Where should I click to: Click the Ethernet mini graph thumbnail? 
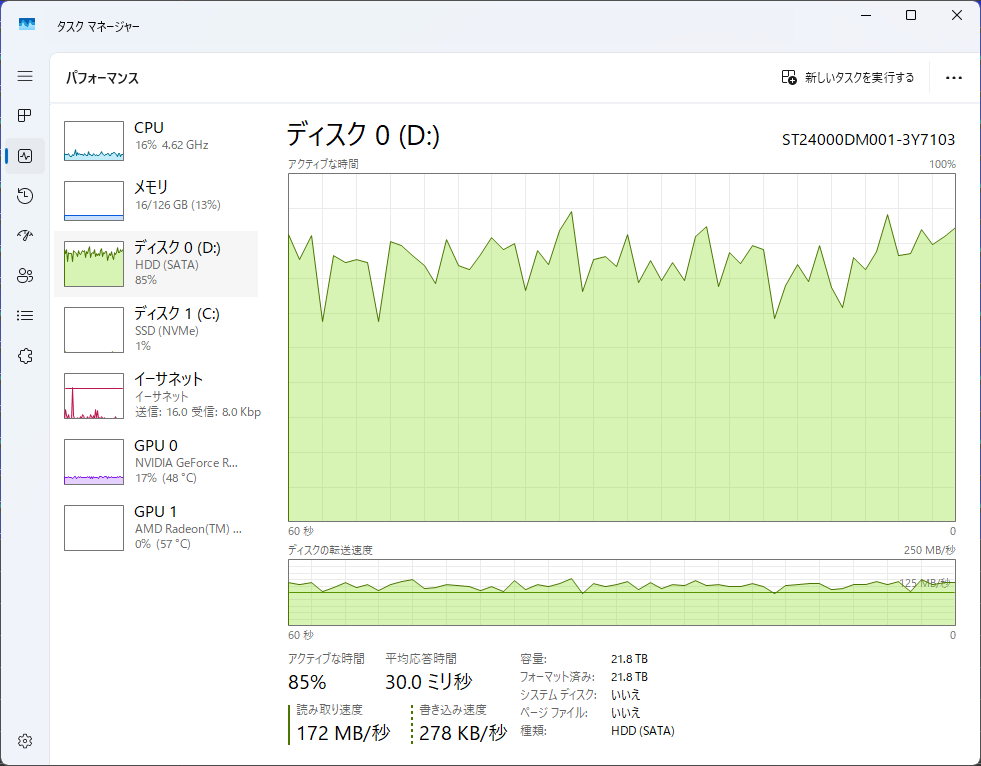(x=94, y=396)
